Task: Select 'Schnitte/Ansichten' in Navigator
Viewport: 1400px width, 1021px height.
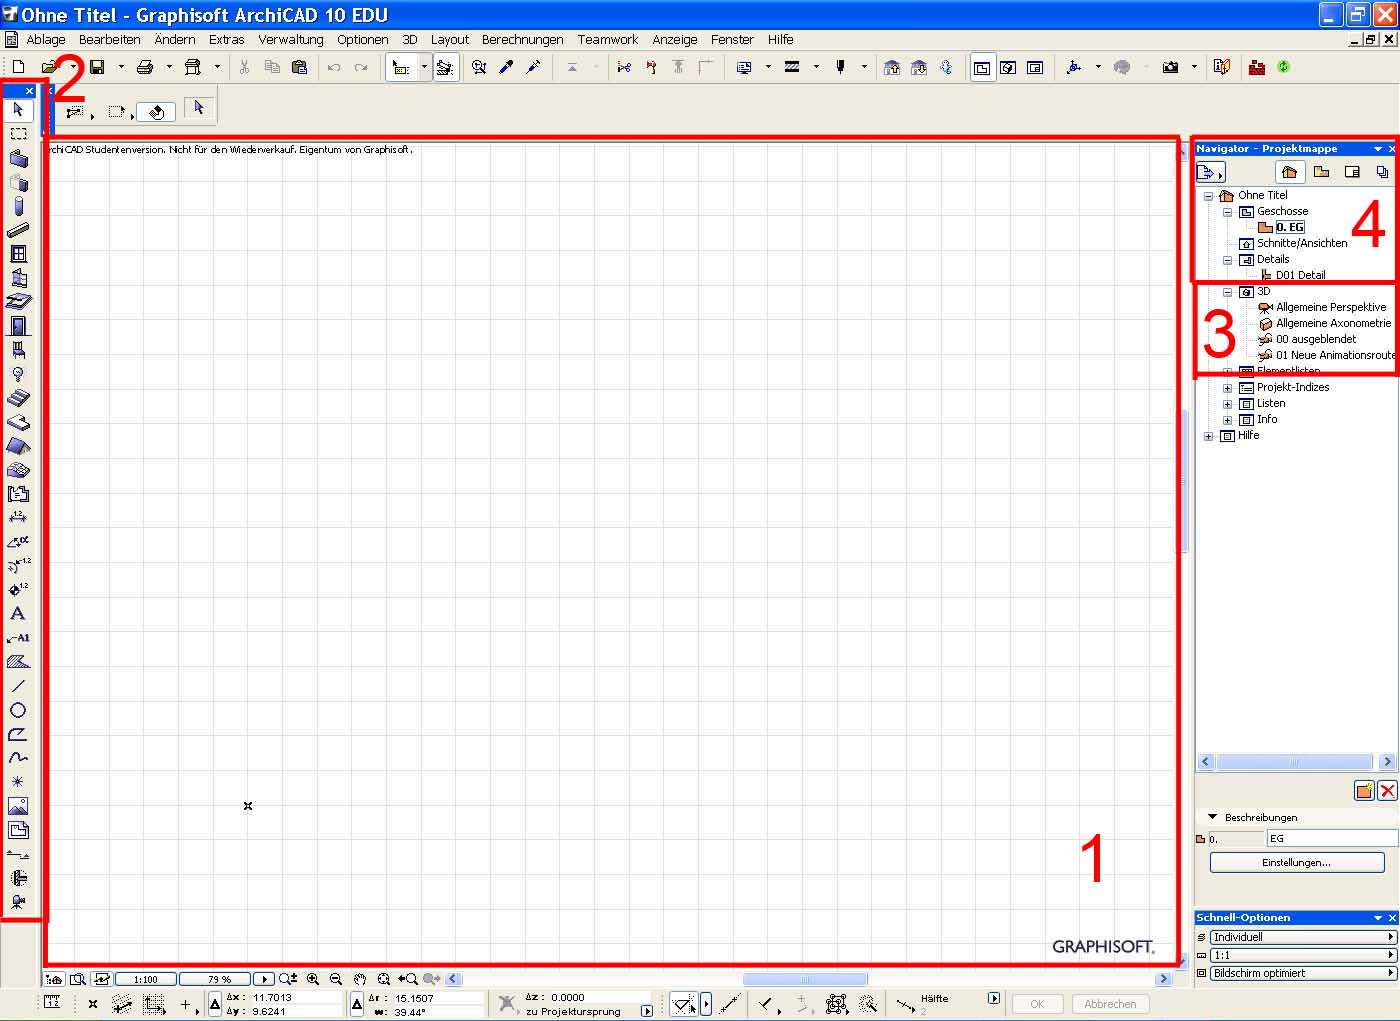Action: (x=1302, y=243)
